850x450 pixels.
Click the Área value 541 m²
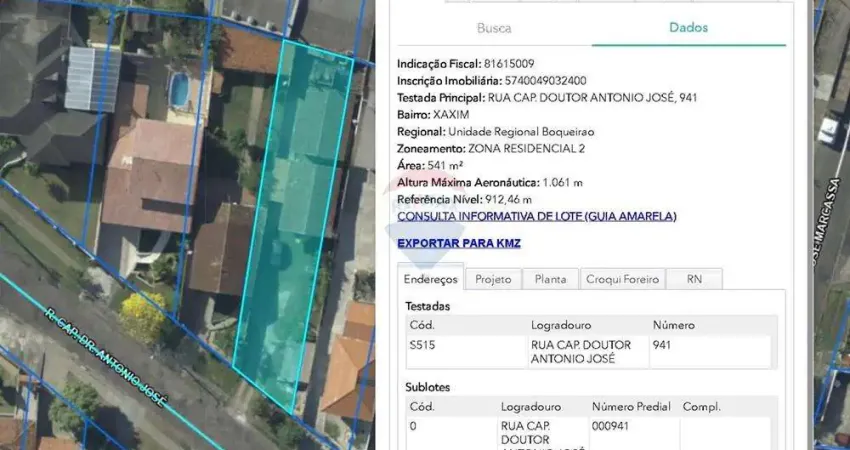click(x=445, y=165)
